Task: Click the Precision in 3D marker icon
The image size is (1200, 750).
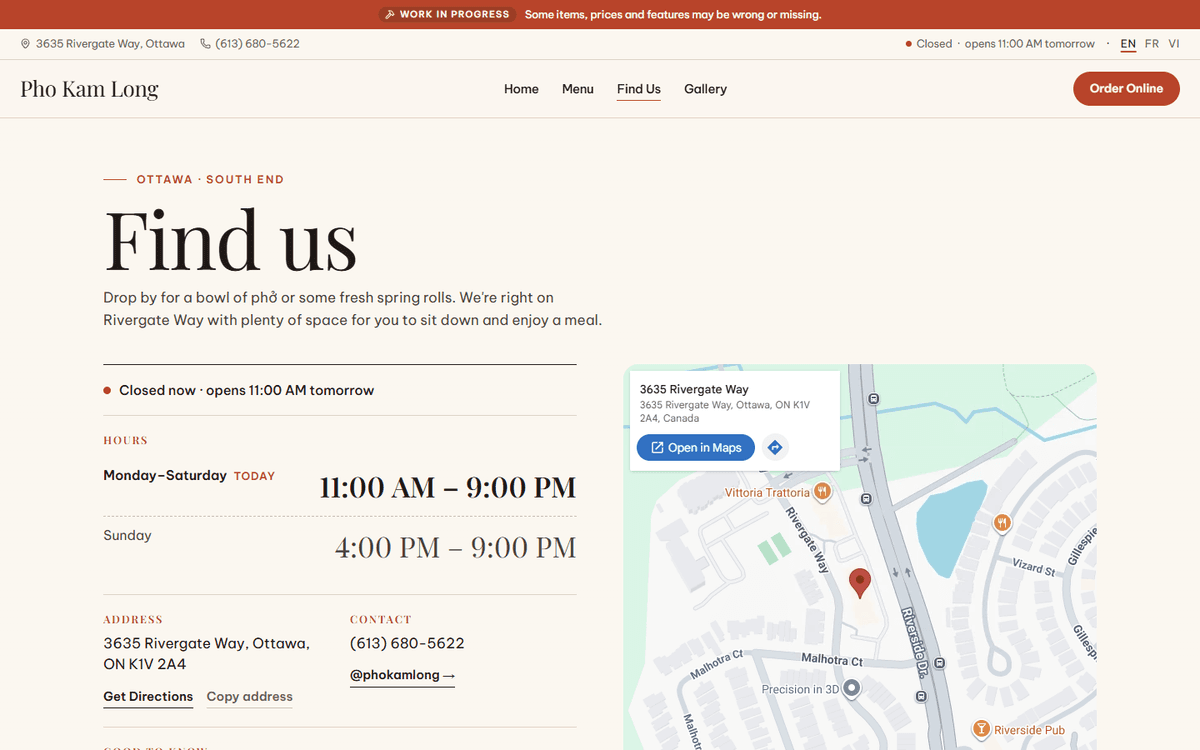Action: pos(852,688)
